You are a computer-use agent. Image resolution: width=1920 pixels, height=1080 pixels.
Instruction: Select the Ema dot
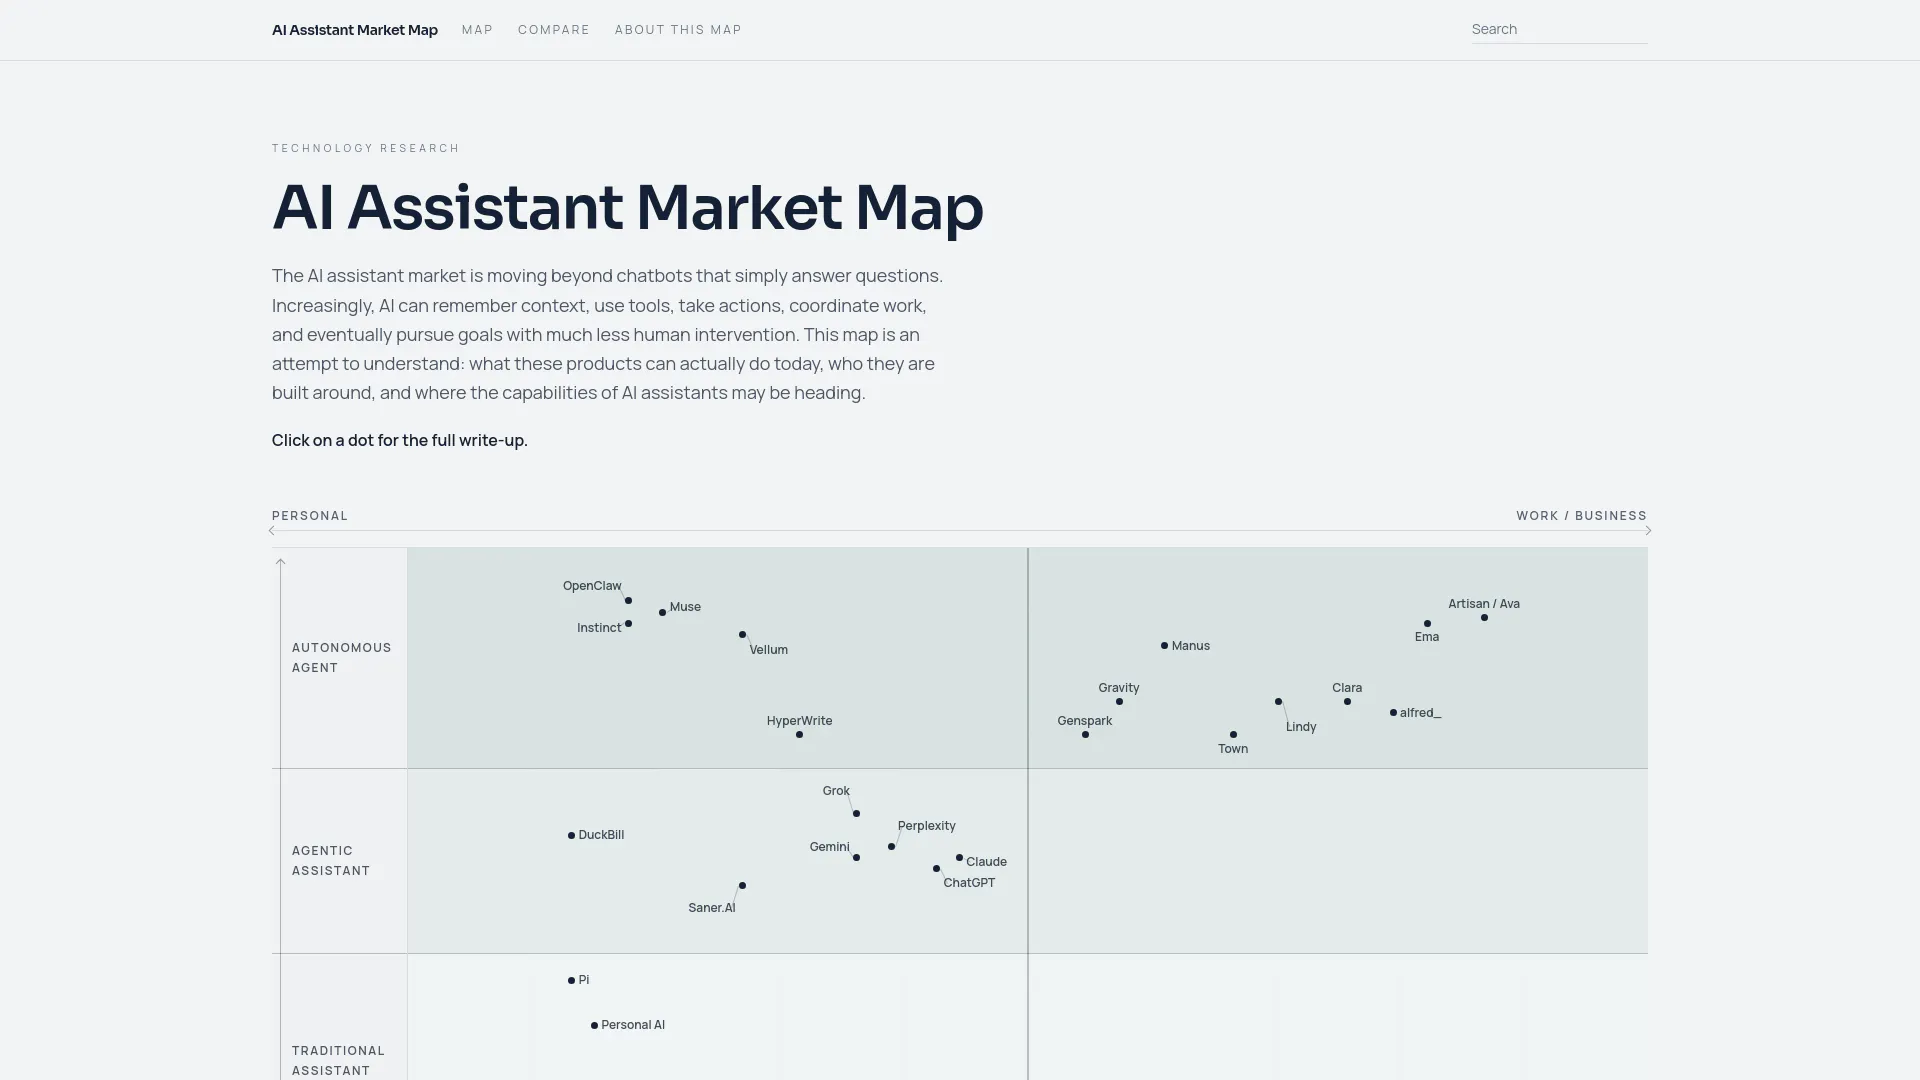pyautogui.click(x=1427, y=624)
